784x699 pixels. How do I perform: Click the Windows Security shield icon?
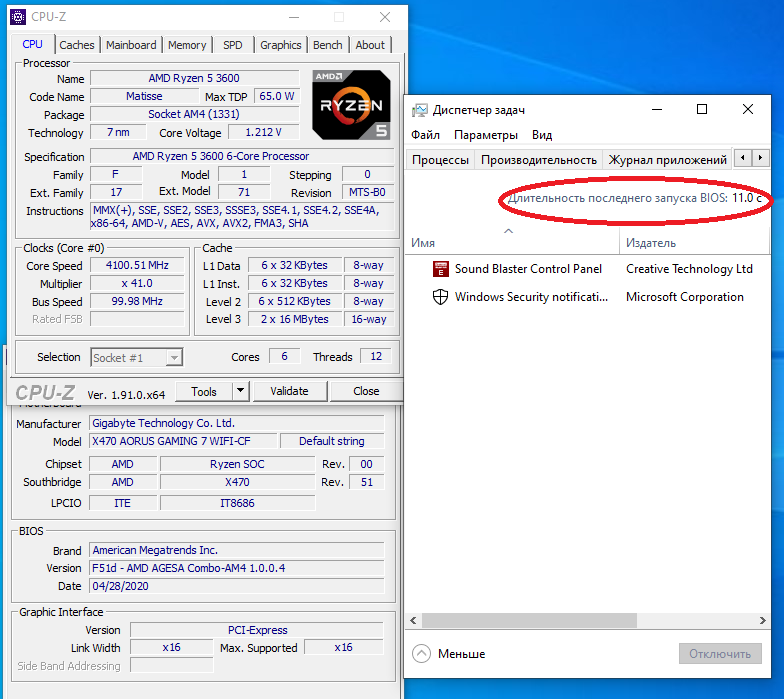tap(440, 297)
